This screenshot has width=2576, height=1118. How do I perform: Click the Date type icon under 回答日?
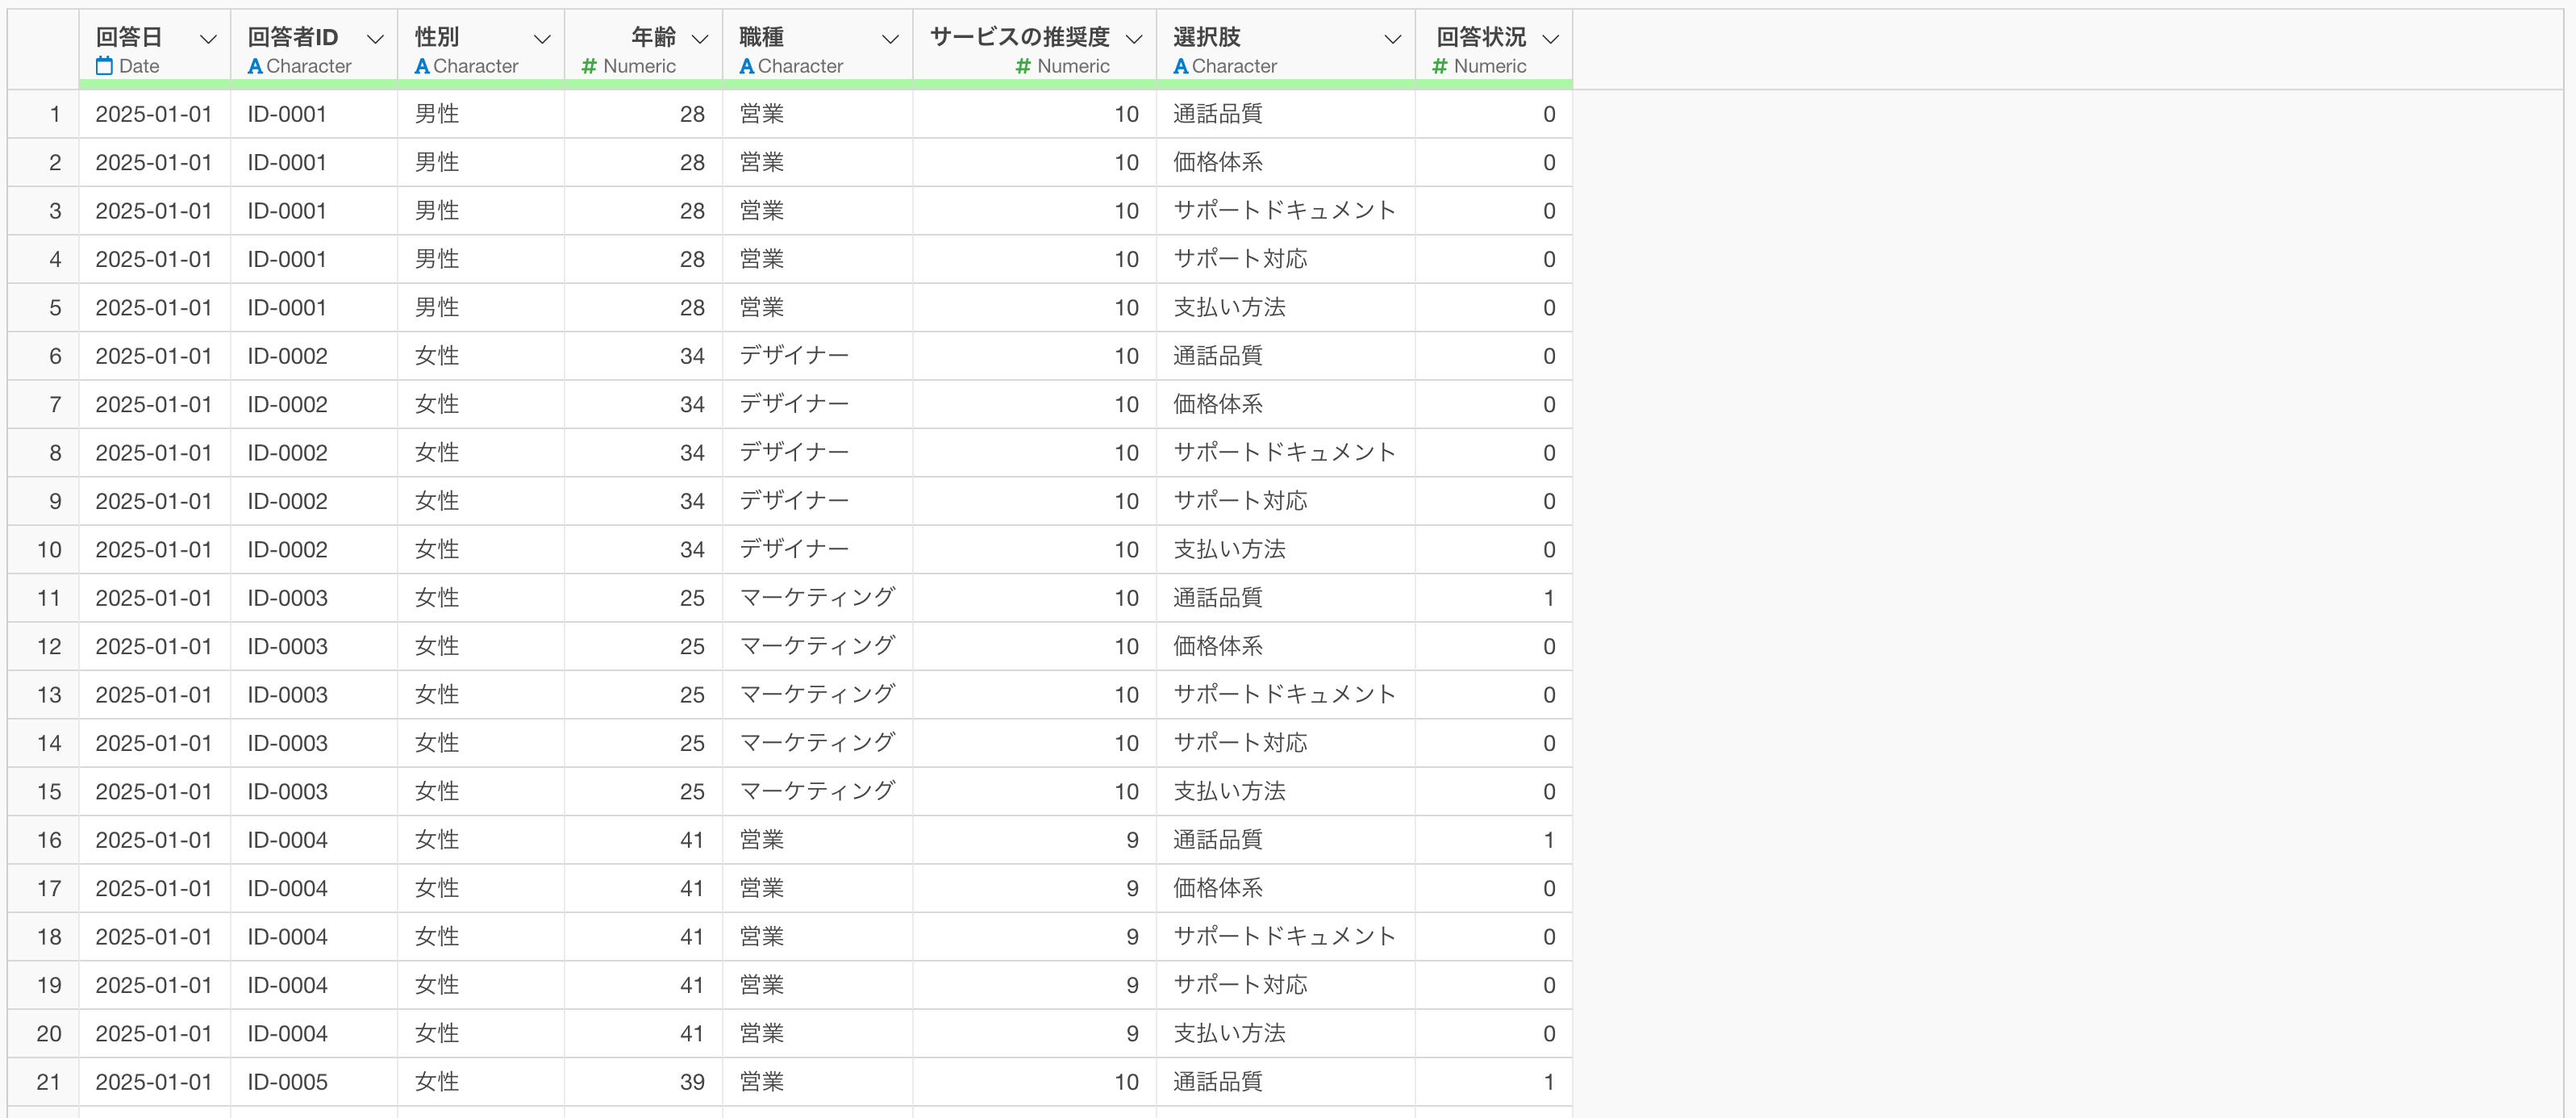(104, 66)
